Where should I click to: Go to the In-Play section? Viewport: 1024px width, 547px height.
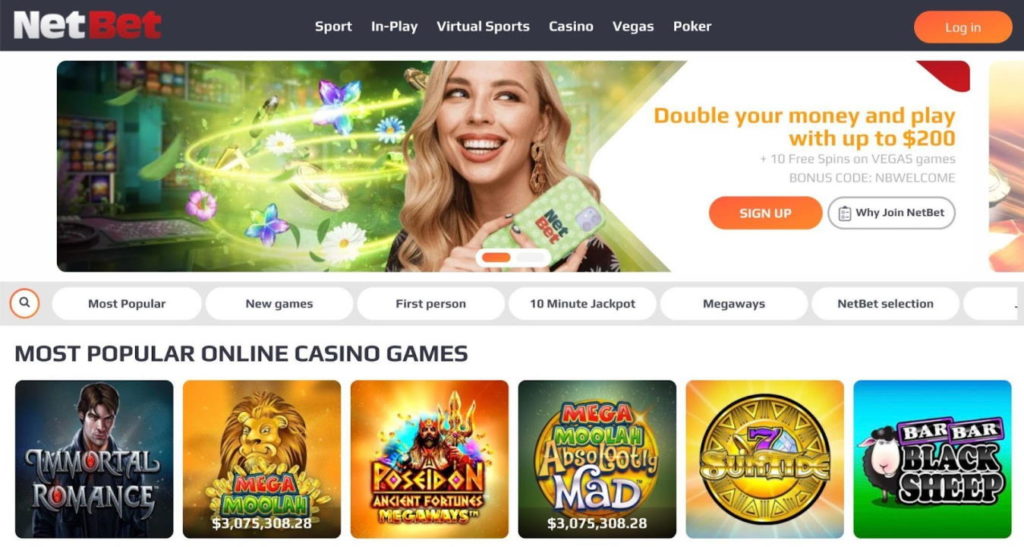coord(394,27)
